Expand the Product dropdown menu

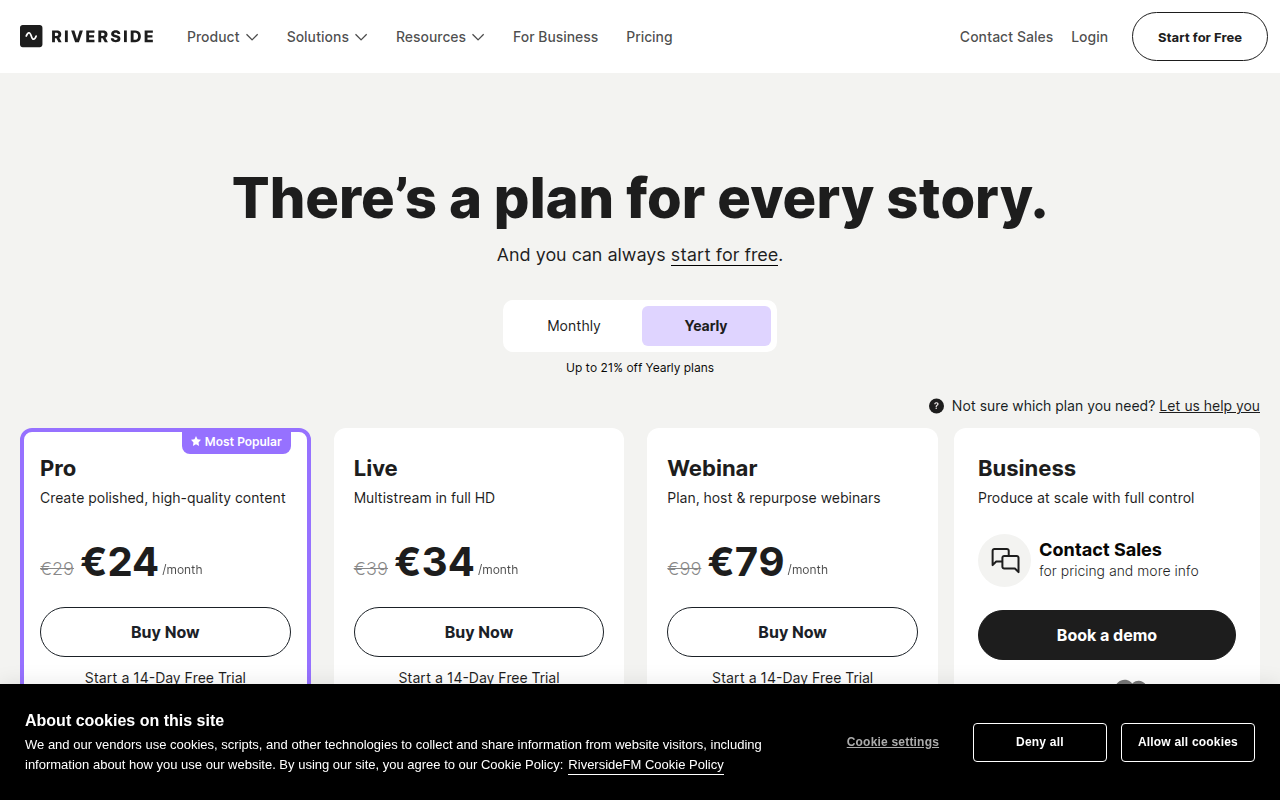pyautogui.click(x=222, y=37)
